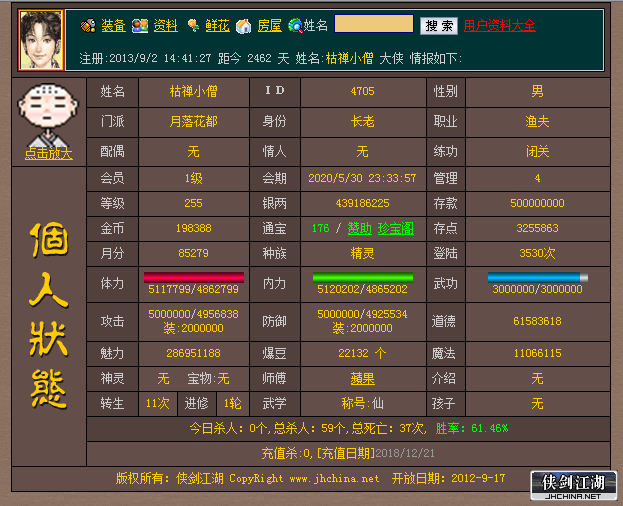The width and height of the screenshot is (623, 506).
Task: Click the 门派 value 月落花都
Action: click(x=193, y=122)
